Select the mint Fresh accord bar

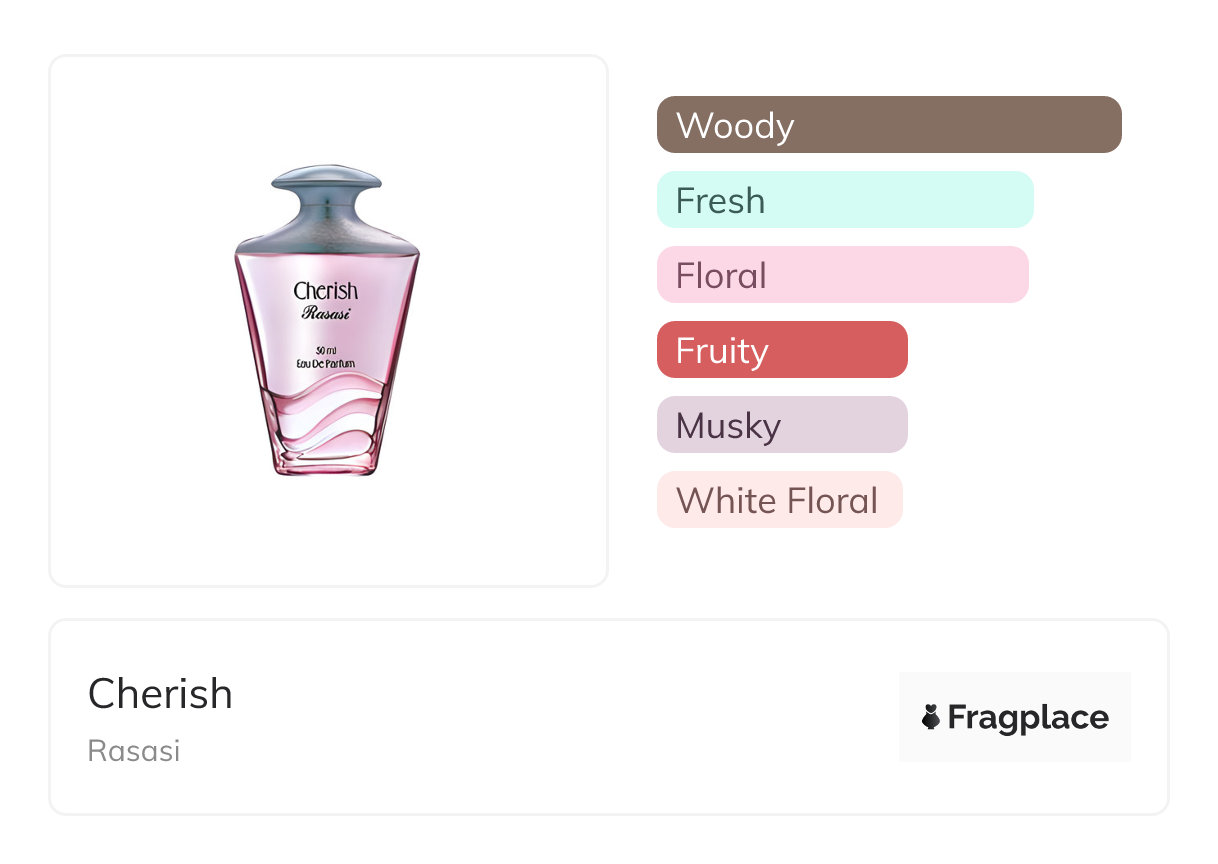click(845, 200)
